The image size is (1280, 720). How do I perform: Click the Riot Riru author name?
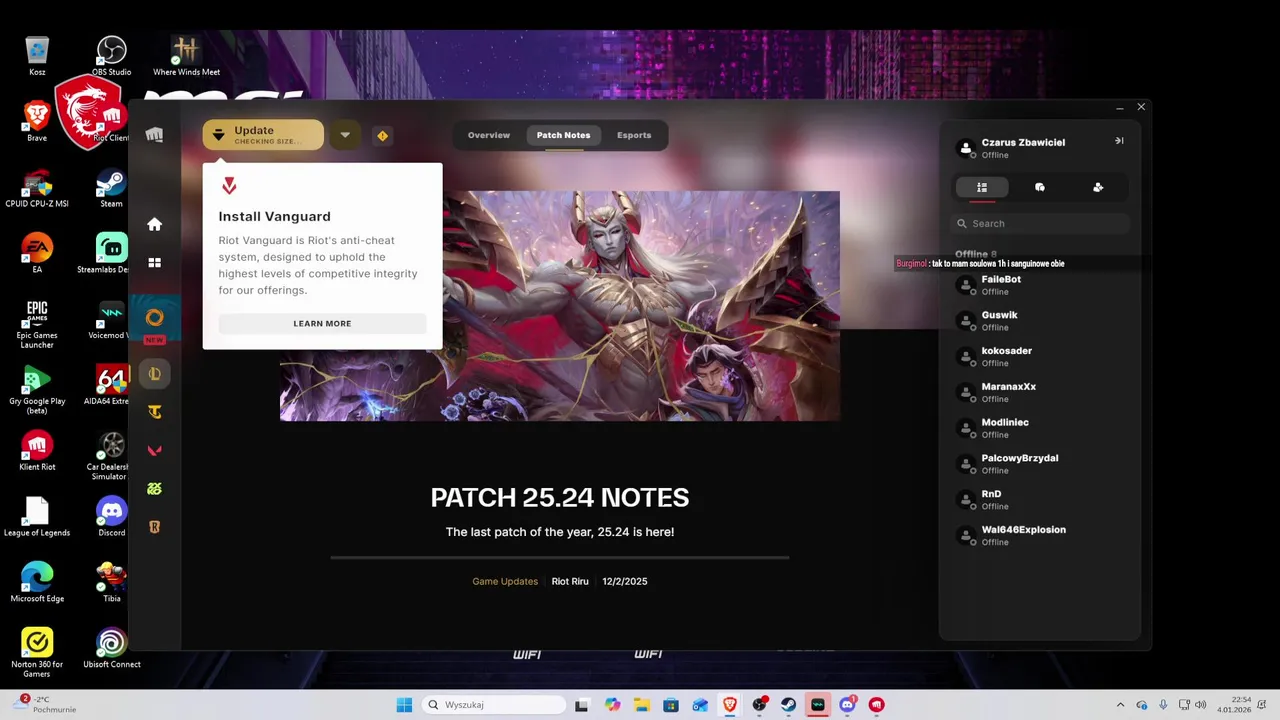(x=570, y=581)
